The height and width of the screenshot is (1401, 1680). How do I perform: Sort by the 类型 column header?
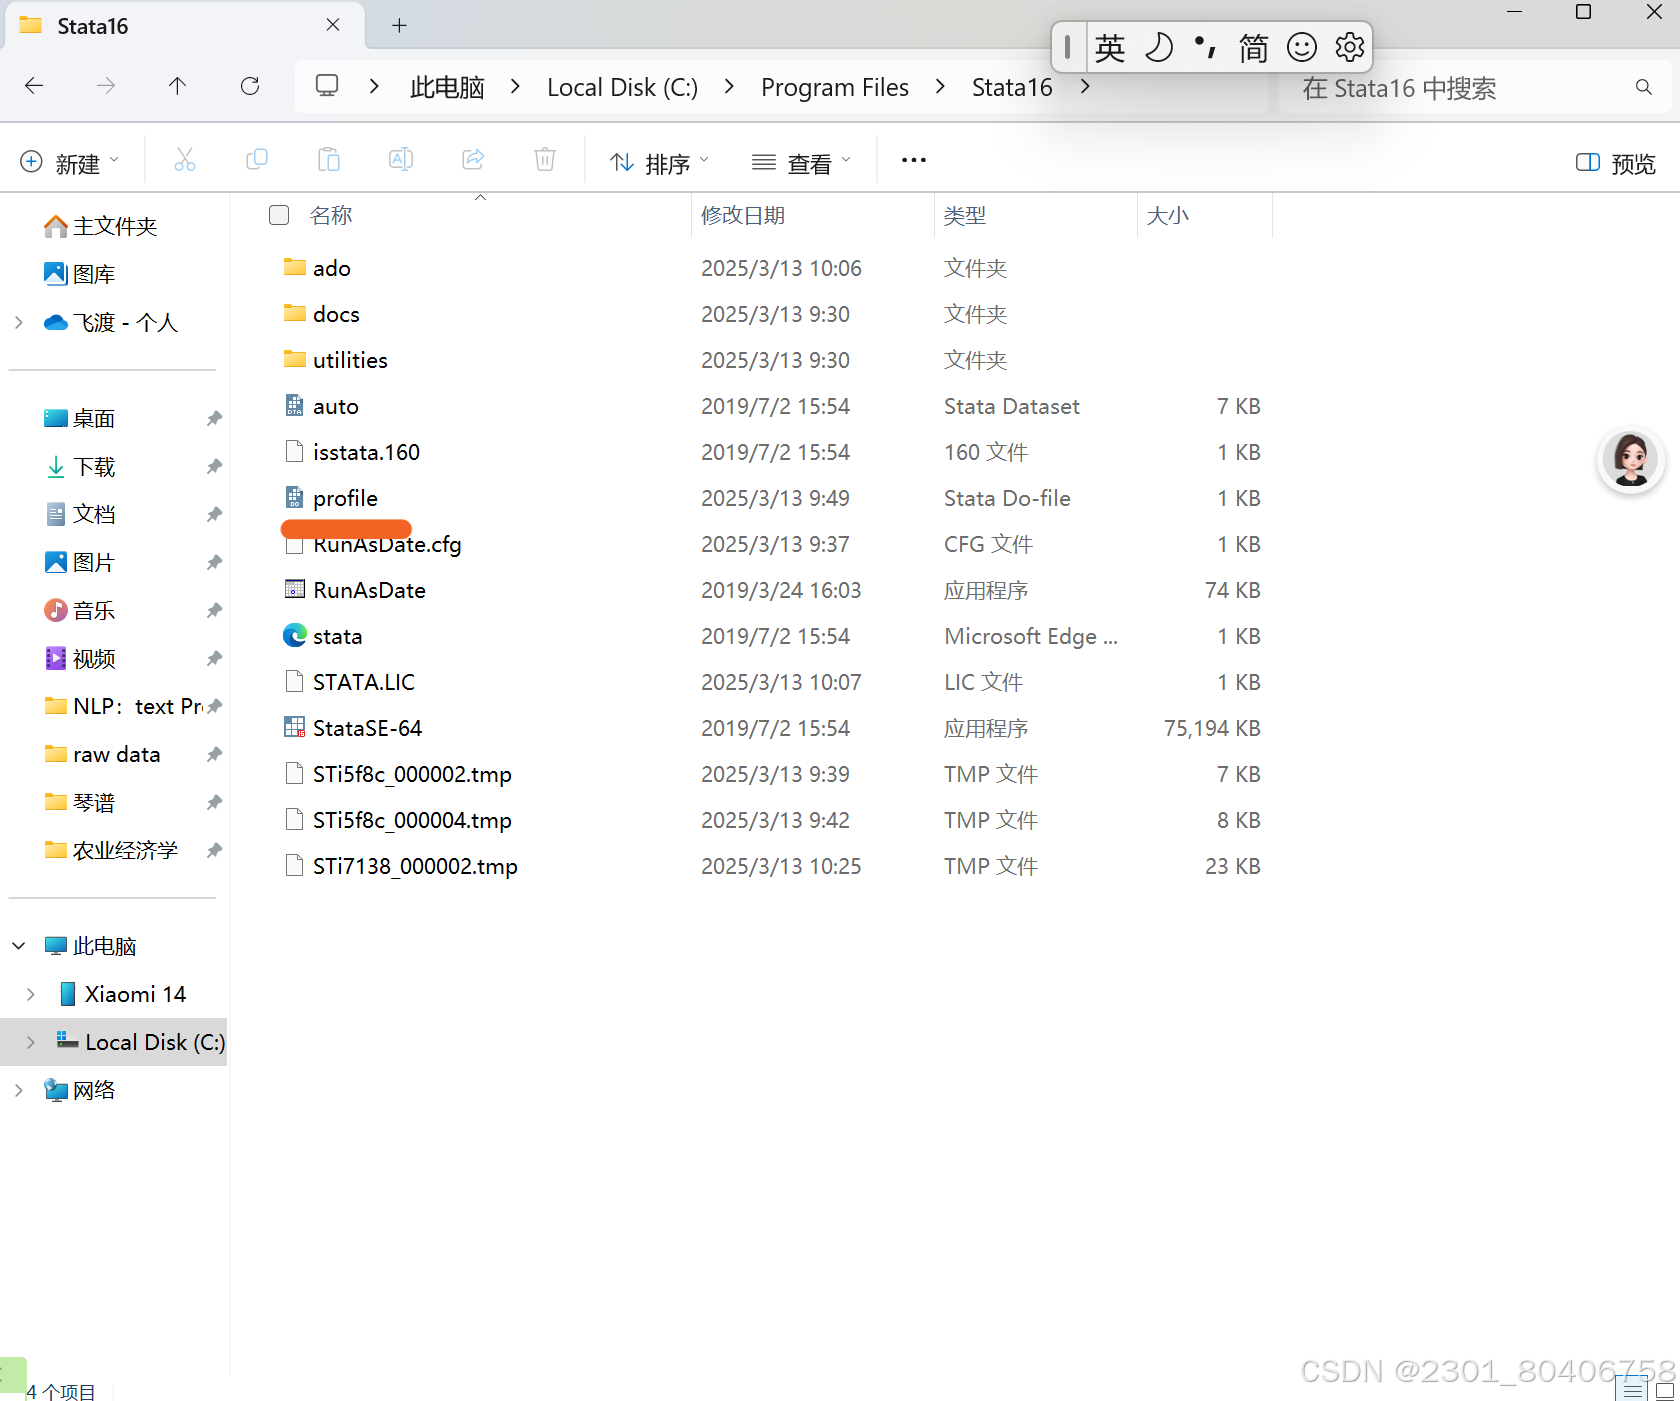coord(965,215)
